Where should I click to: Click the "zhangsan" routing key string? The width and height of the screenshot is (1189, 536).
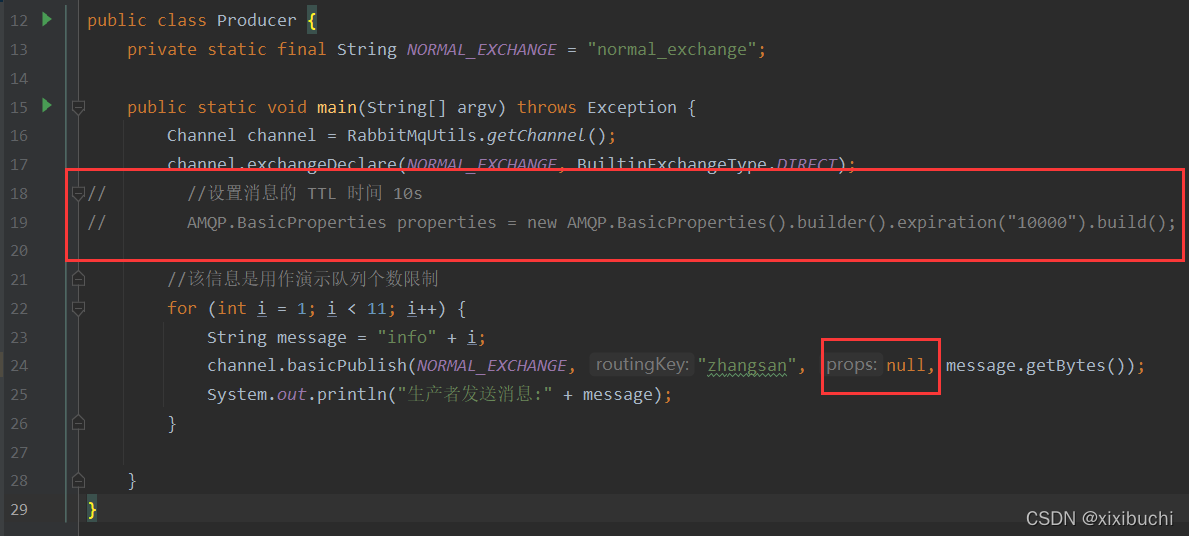point(747,366)
